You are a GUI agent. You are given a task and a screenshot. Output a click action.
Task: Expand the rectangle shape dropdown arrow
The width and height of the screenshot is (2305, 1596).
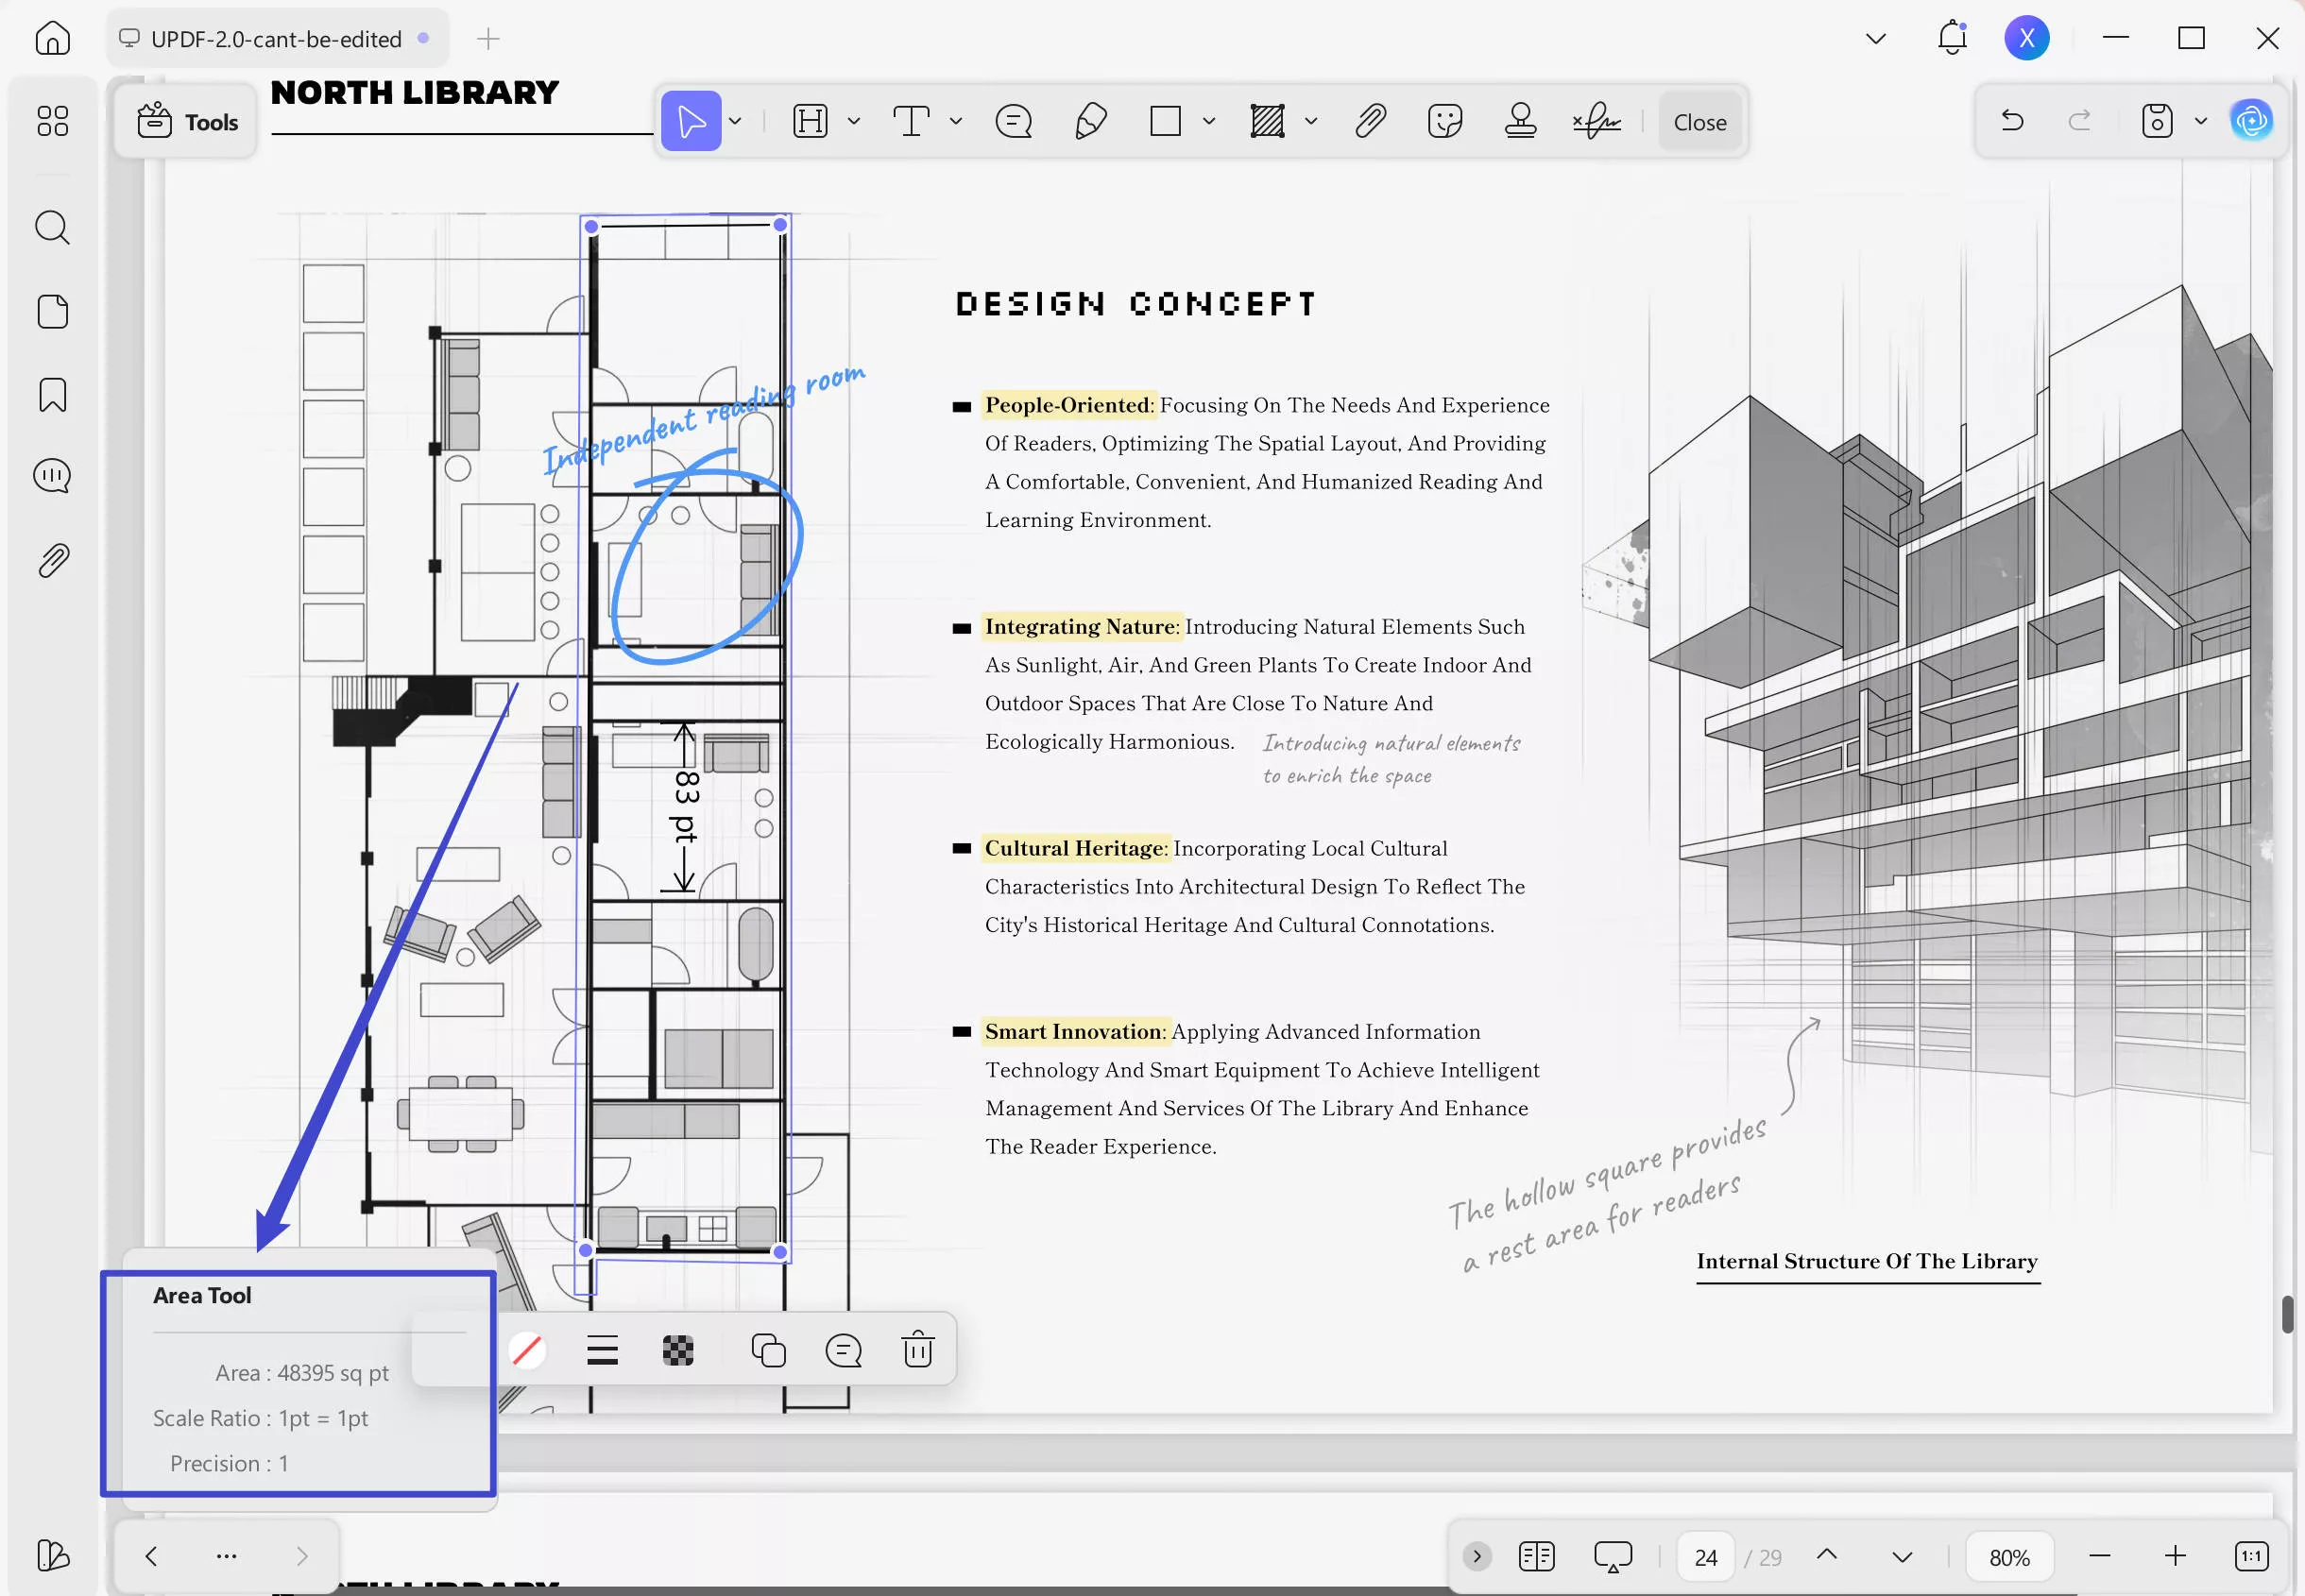(x=1209, y=122)
